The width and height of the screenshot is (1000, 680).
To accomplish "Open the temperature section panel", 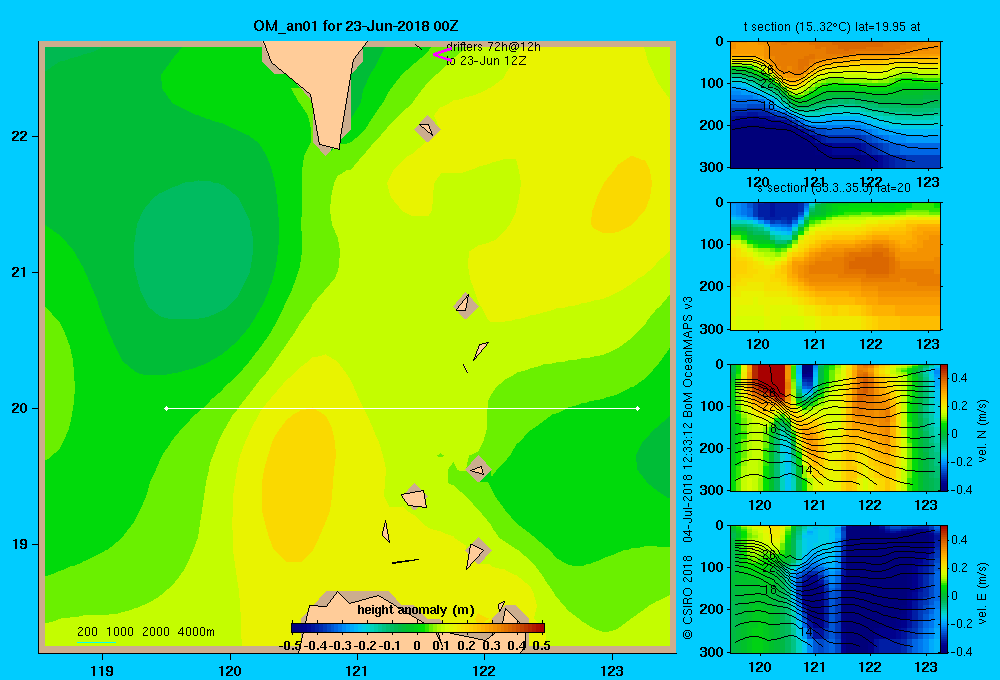I will coord(835,105).
